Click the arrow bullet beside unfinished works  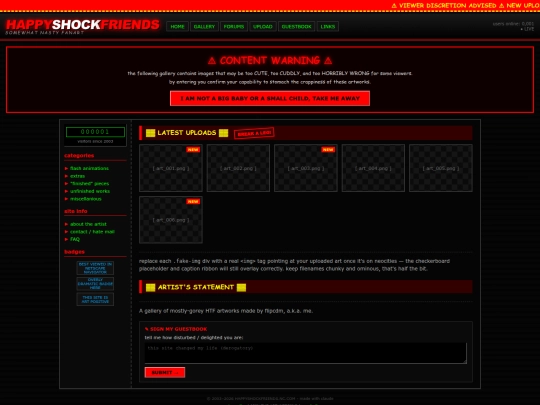point(66,191)
